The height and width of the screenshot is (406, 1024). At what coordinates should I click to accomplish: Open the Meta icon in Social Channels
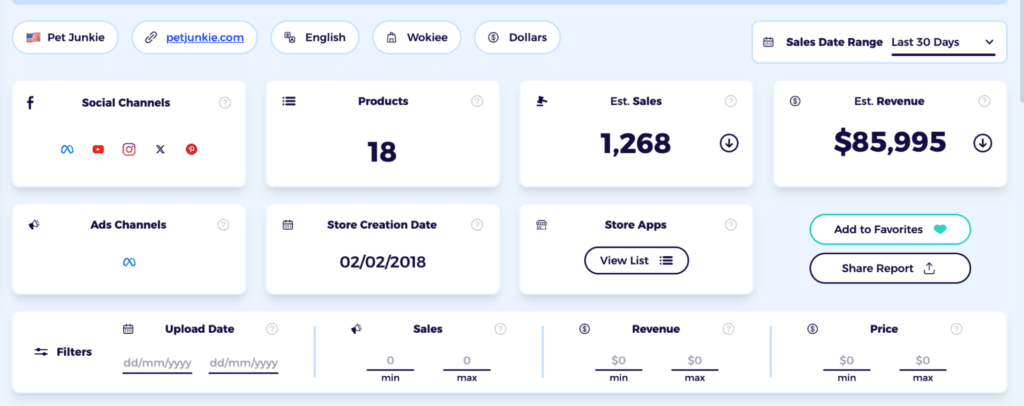point(67,149)
